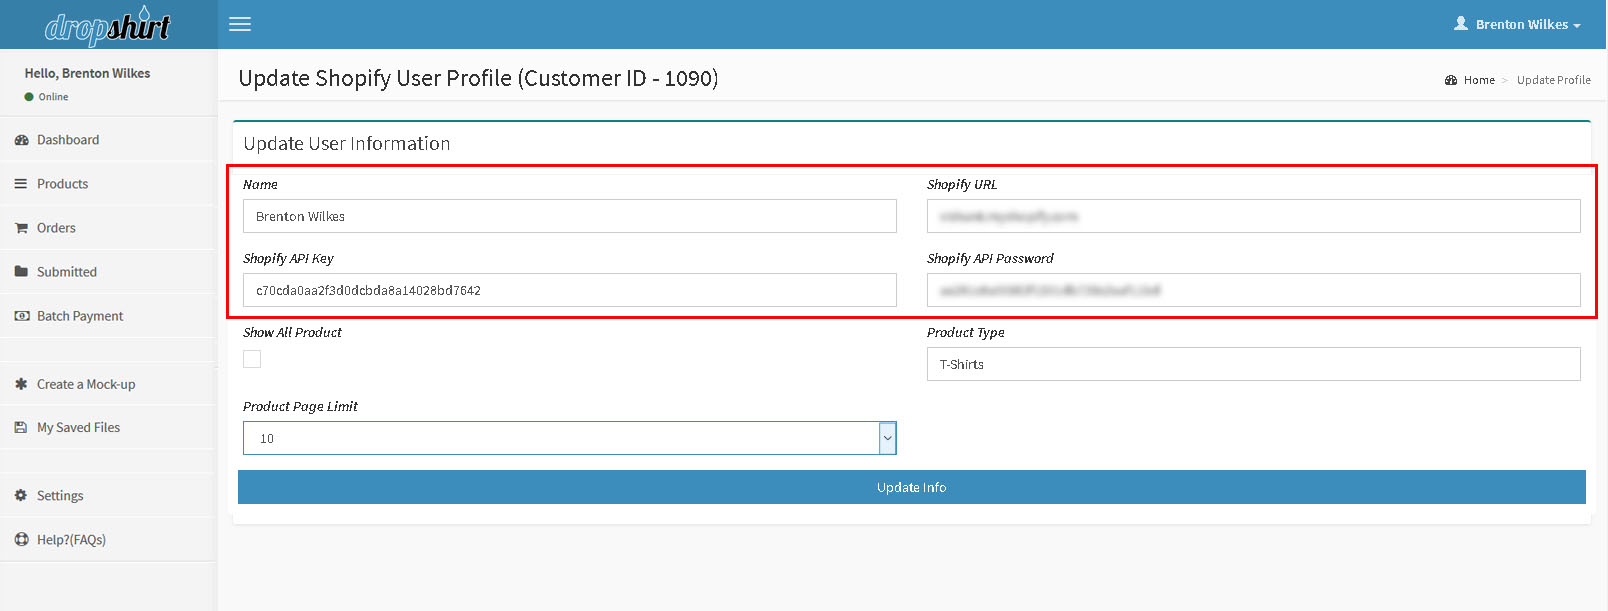
Task: Focus the Product Type field
Action: click(x=1254, y=364)
